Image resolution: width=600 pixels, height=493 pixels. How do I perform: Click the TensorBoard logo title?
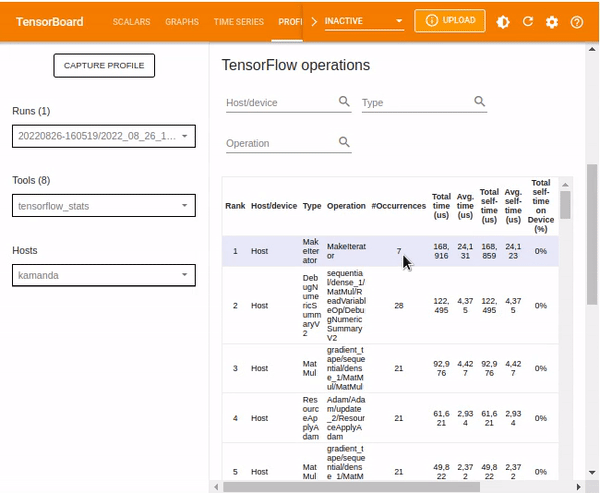[x=50, y=22]
